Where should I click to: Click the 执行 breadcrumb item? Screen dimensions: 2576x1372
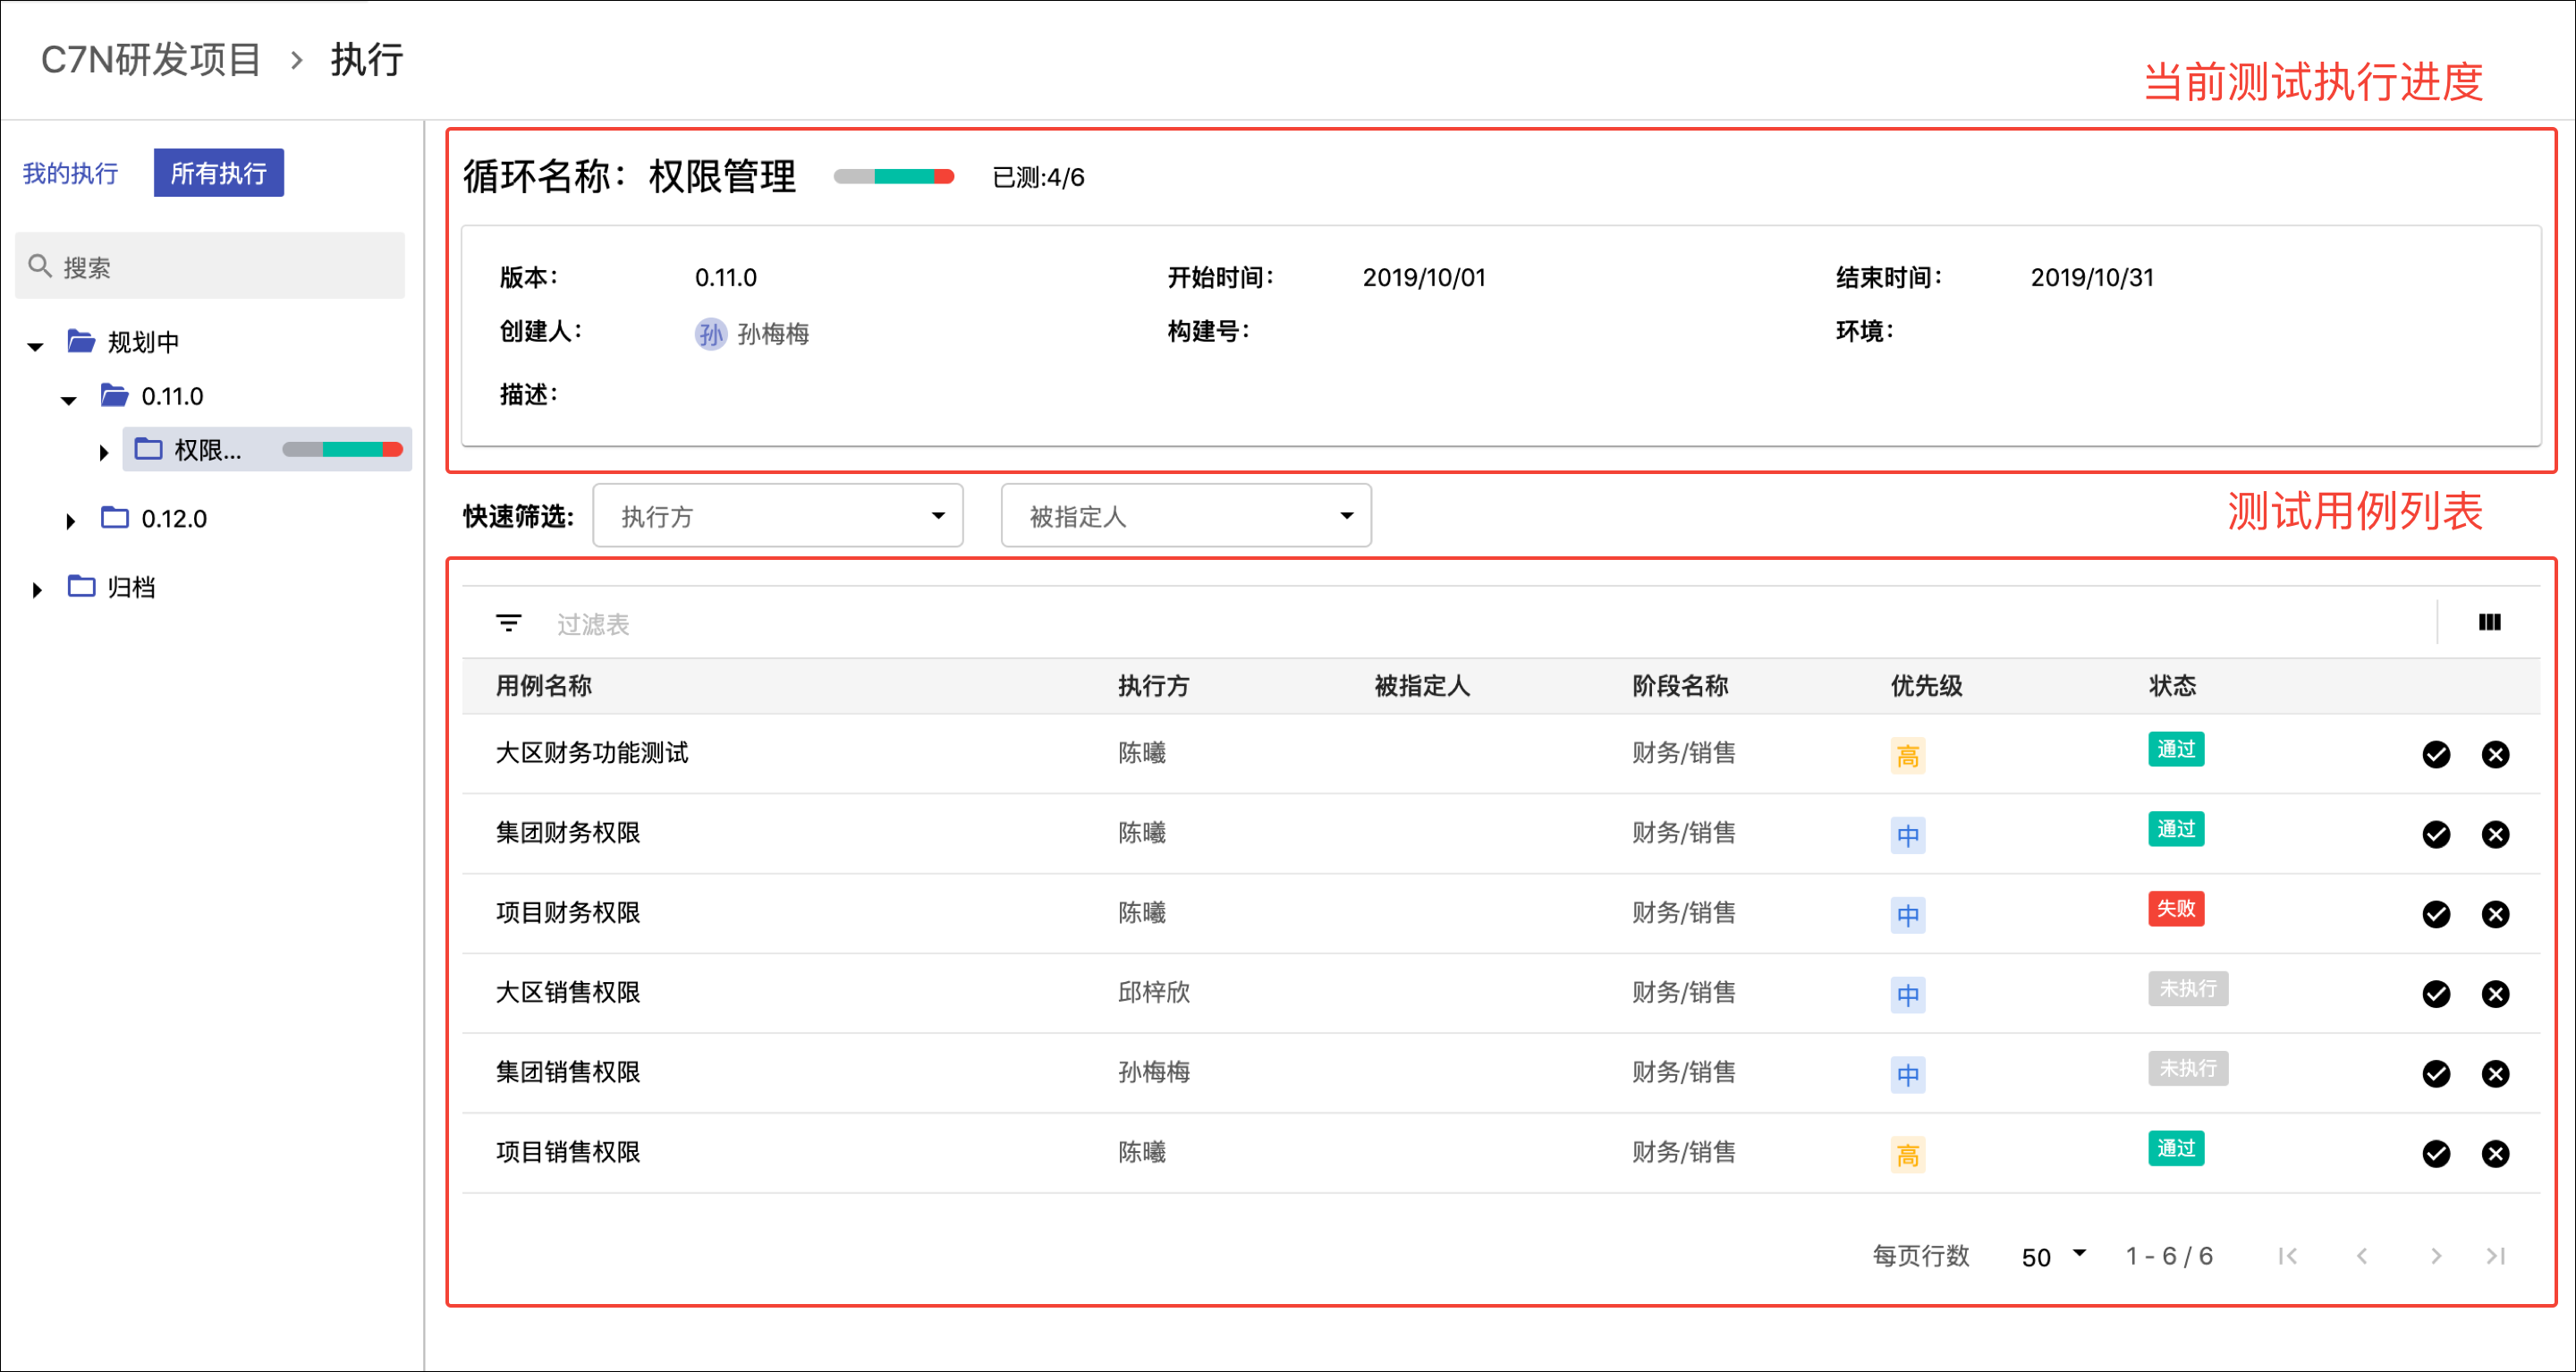pos(367,60)
